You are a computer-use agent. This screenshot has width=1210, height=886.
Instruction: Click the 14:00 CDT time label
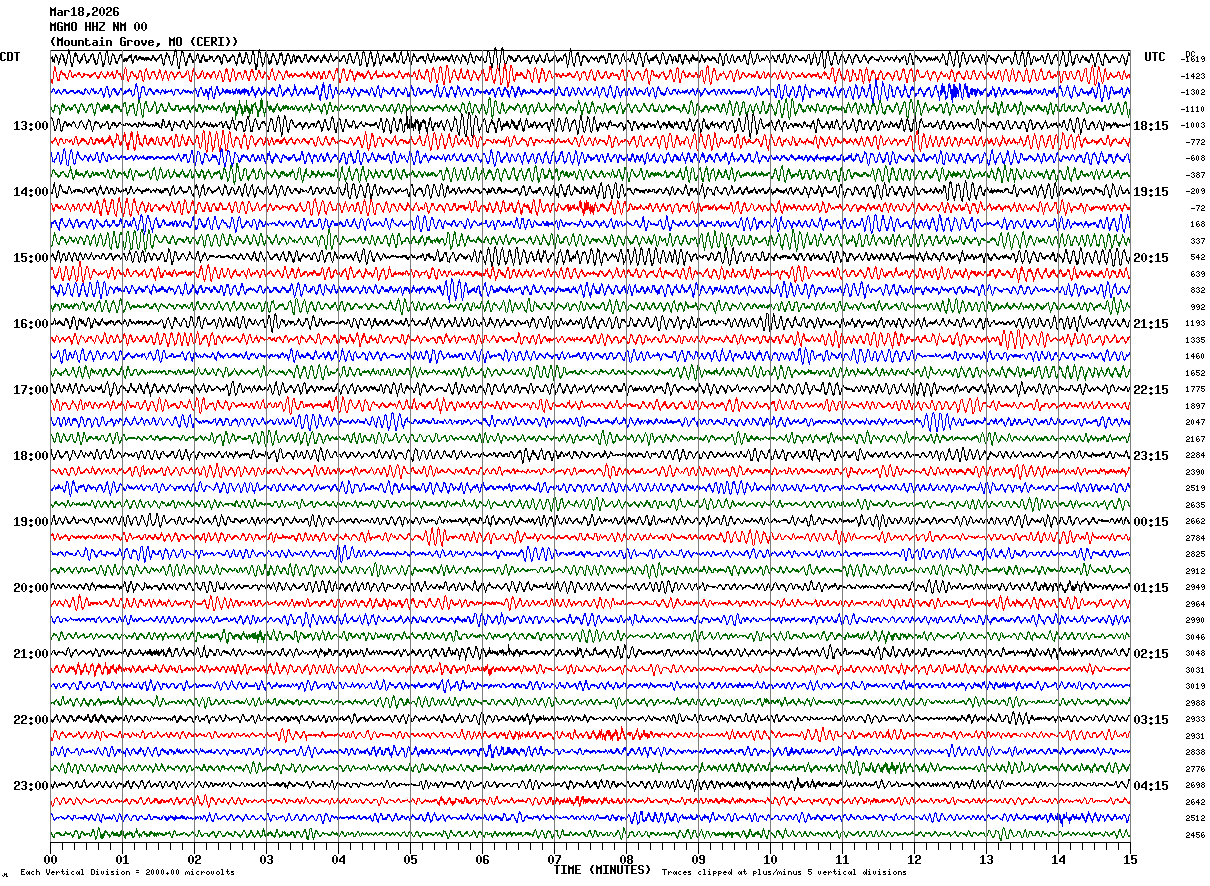point(30,192)
